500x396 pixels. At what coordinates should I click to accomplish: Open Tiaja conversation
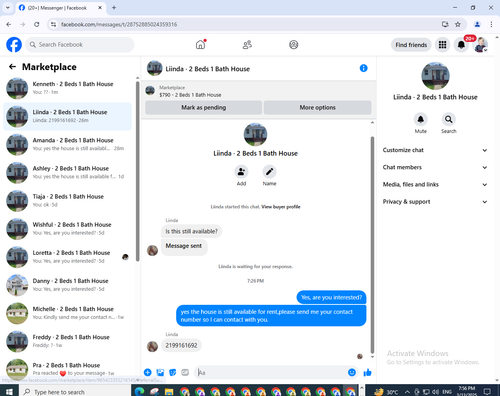point(68,201)
